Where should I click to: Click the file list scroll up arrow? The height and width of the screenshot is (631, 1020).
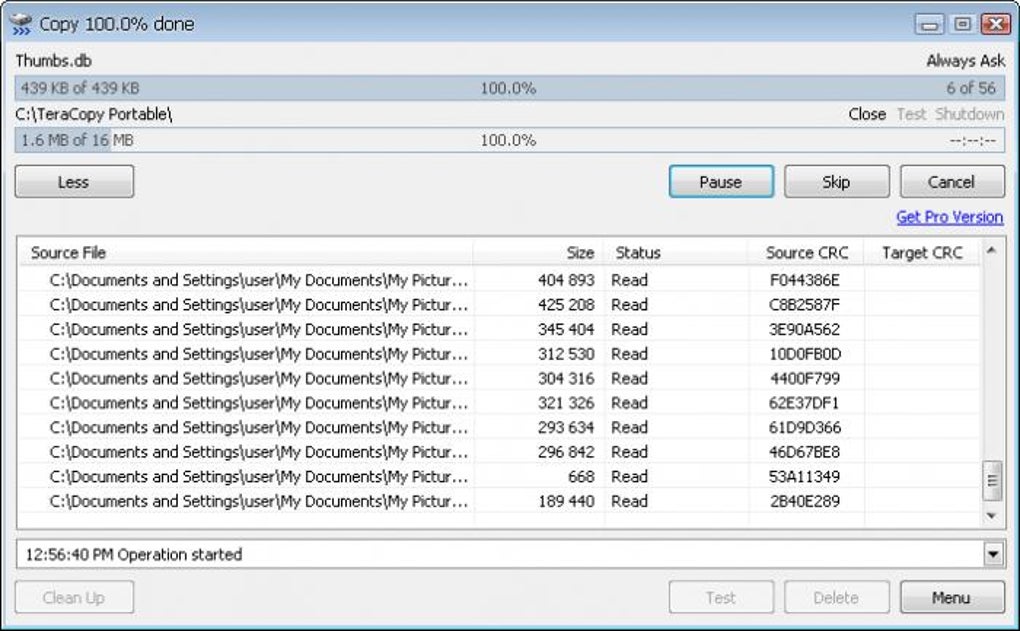point(991,250)
